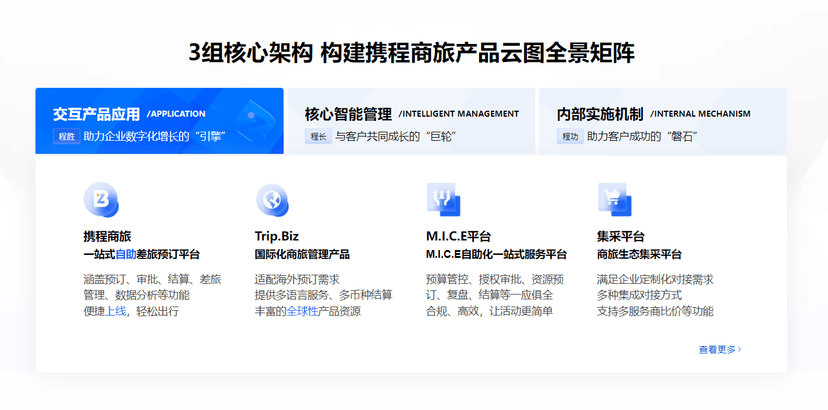The width and height of the screenshot is (828, 410).
Task: Click the 国际化商旅管理产品 subtitle
Action: 302,255
